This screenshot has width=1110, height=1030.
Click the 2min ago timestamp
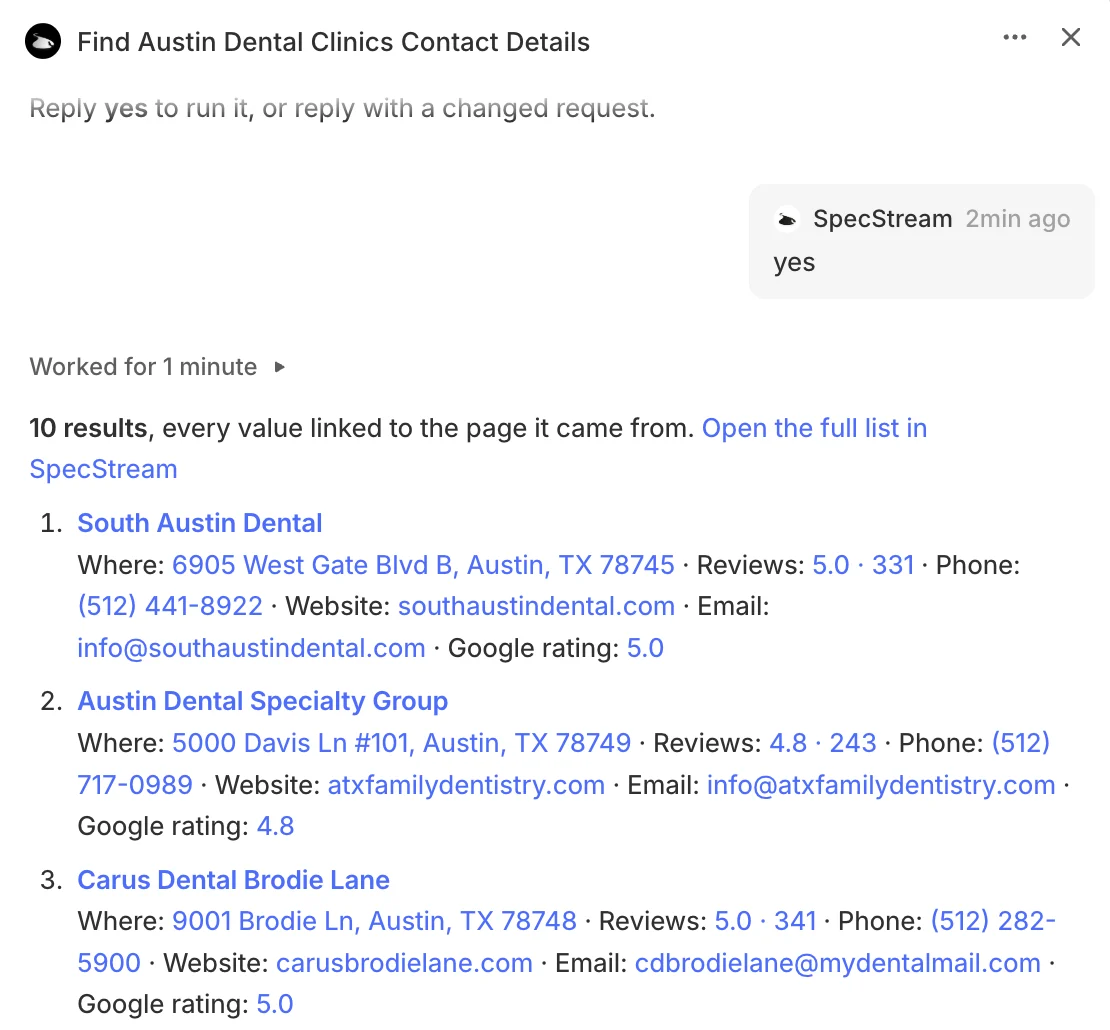tap(1018, 219)
